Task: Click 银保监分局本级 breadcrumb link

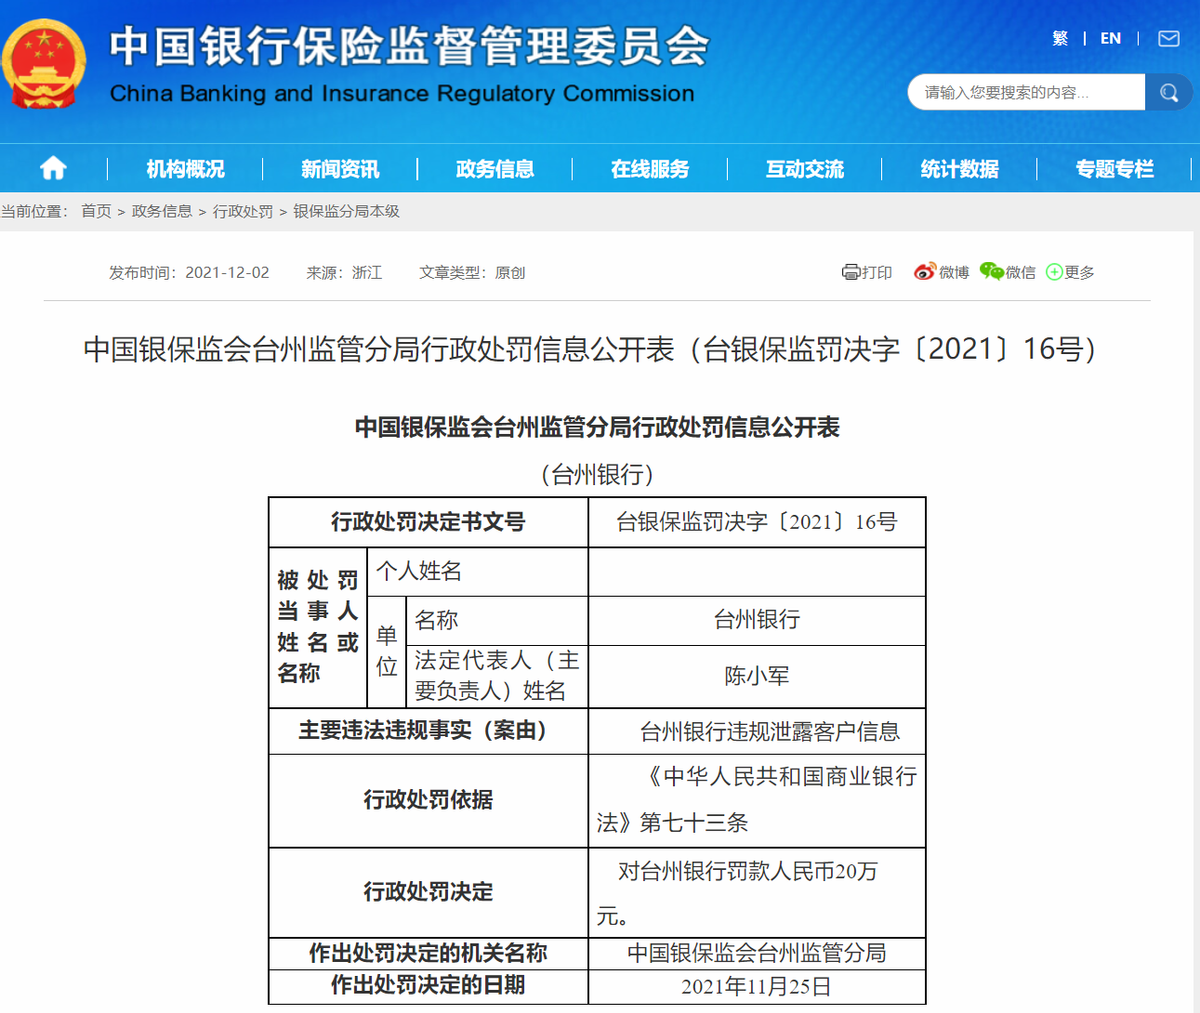Action: click(346, 211)
